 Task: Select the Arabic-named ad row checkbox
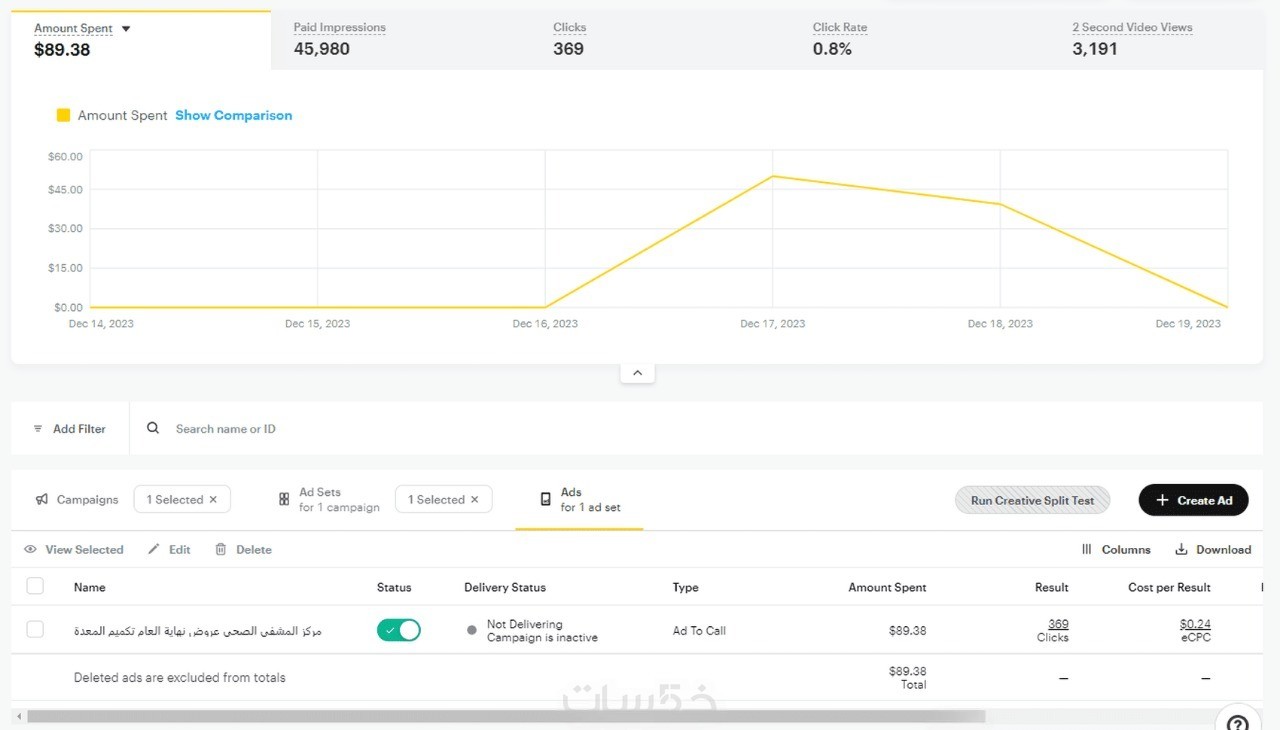[x=35, y=629]
